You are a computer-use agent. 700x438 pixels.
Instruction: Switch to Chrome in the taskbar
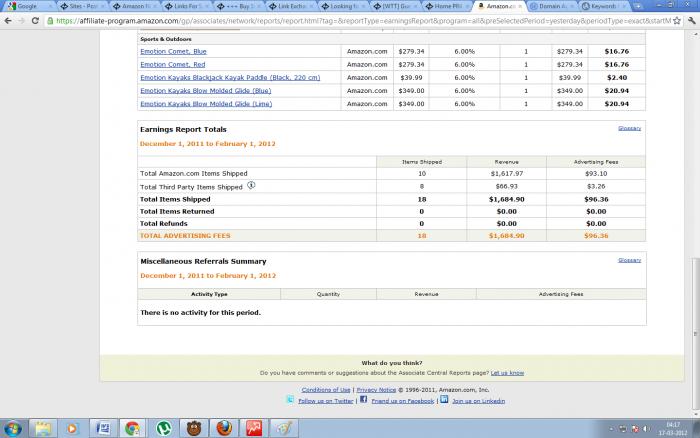point(132,429)
